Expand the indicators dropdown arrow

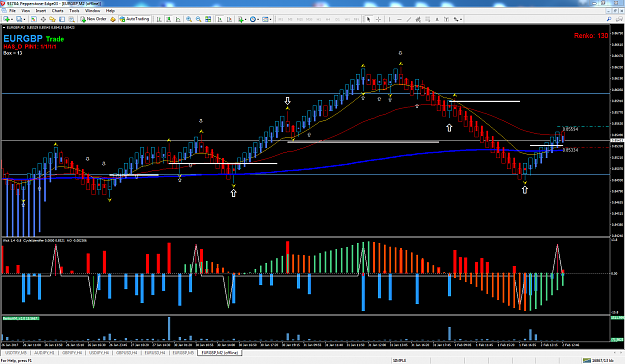tap(246, 19)
